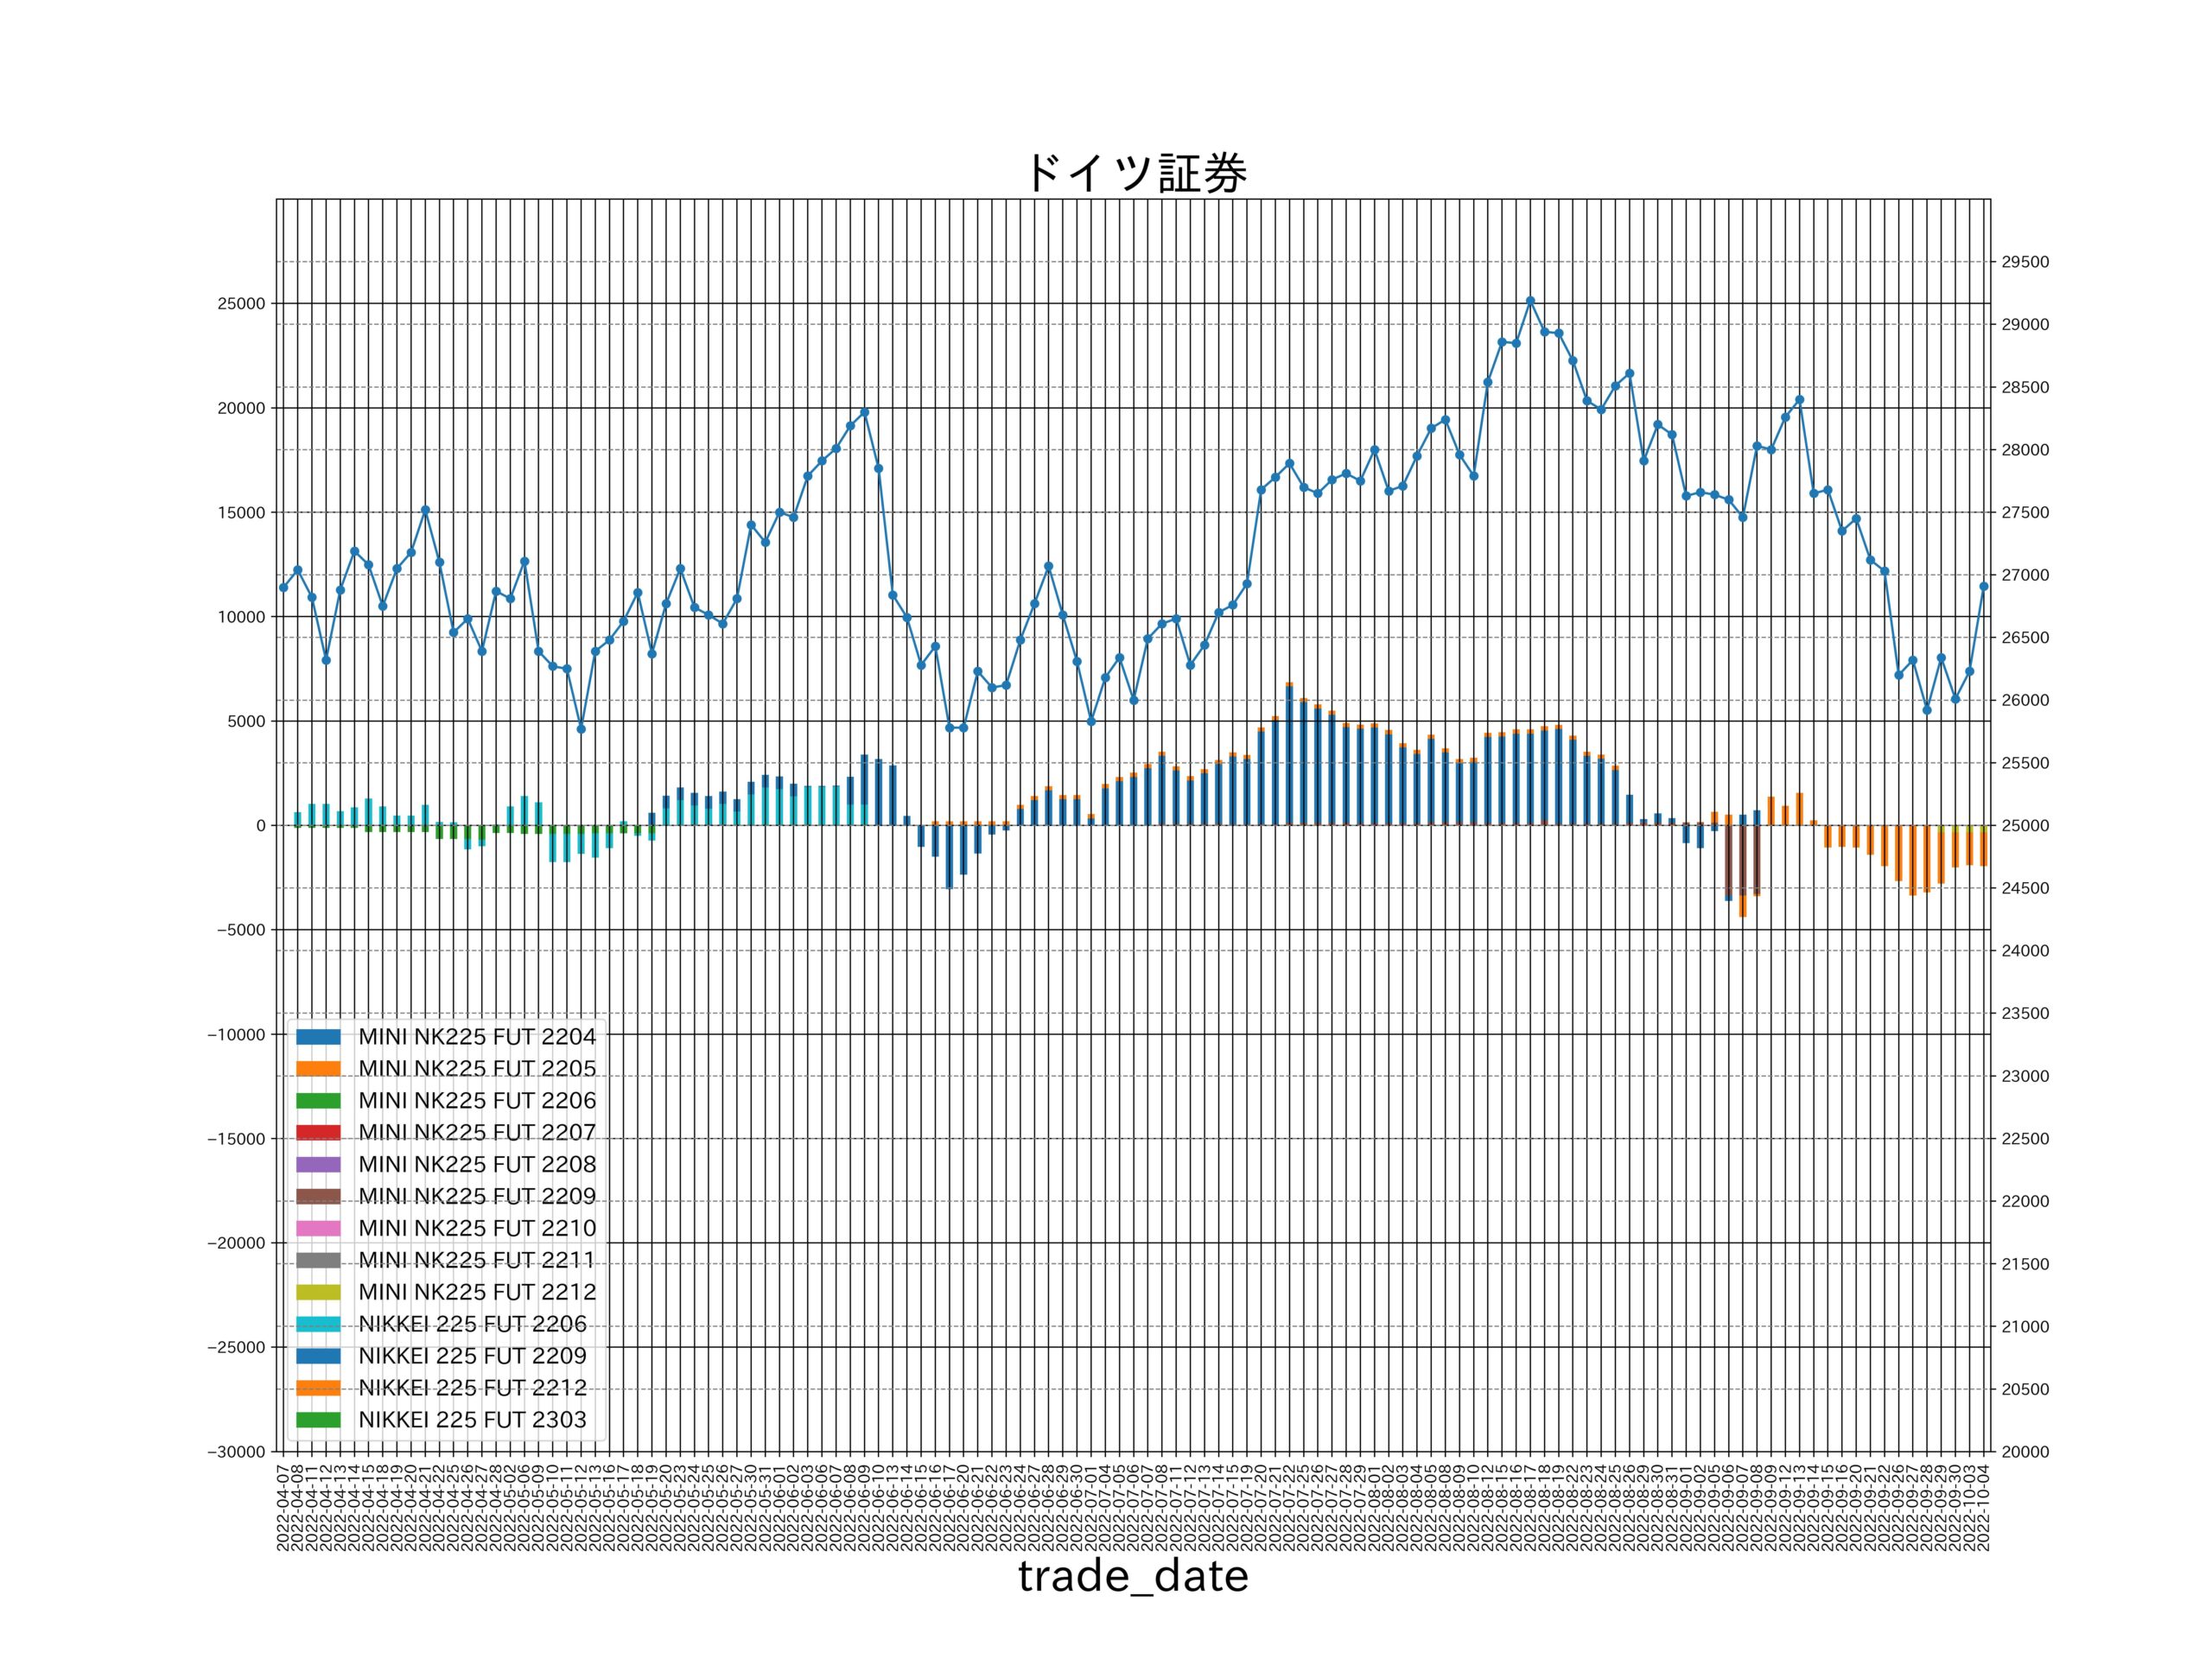This screenshot has width=2212, height=1659.
Task: Click left axis tick label −30000
Action: (236, 1452)
